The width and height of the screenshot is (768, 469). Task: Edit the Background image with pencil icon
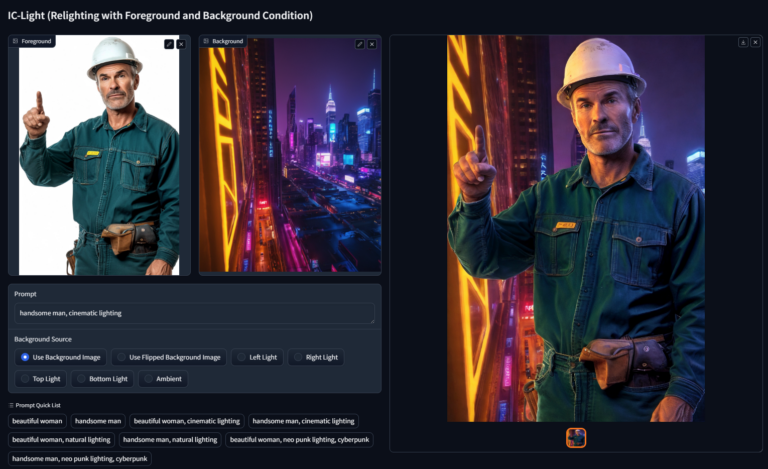click(360, 44)
